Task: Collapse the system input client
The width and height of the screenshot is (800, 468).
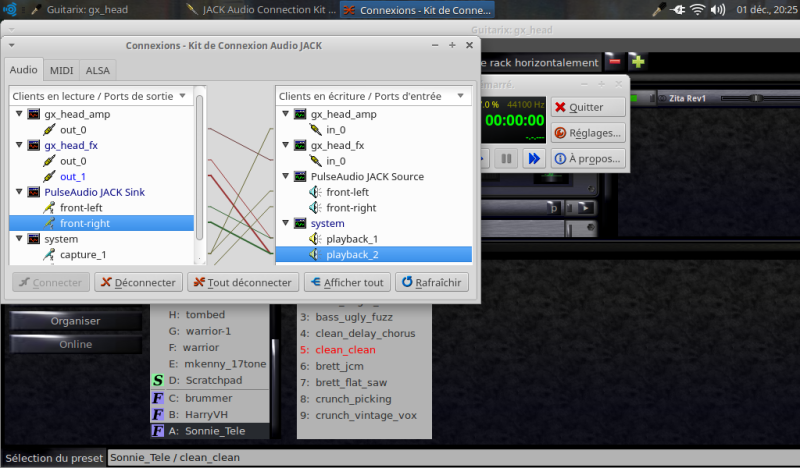Action: pos(286,223)
